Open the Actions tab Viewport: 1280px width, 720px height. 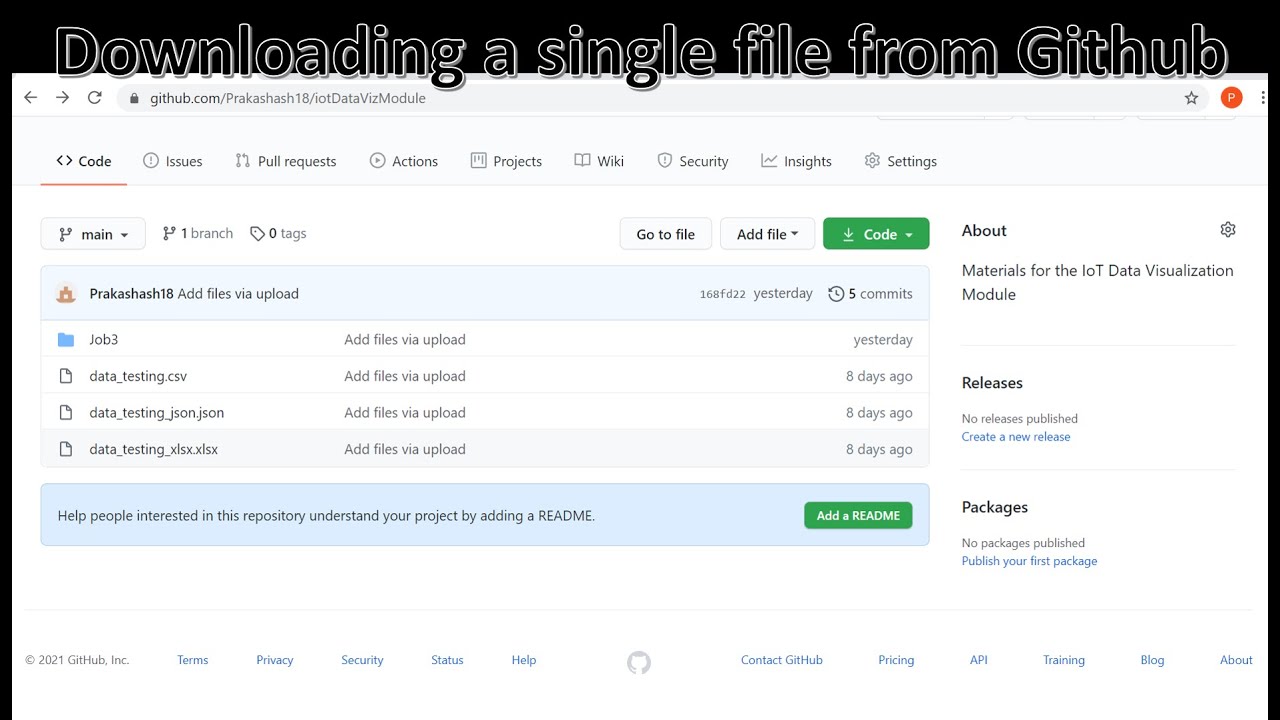click(404, 161)
